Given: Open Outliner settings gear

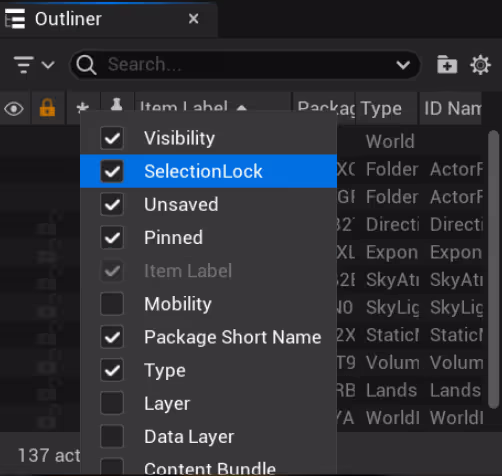Looking at the screenshot, I should [x=480, y=65].
